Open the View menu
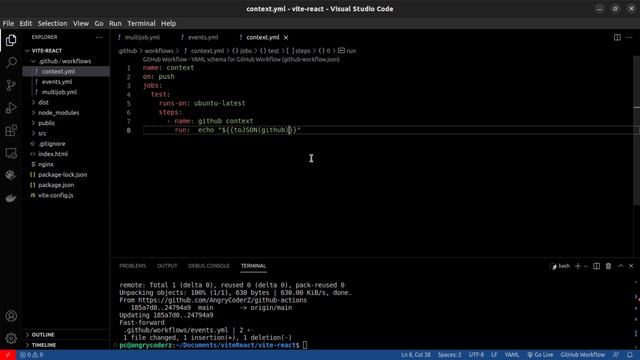Screen dimensions: 640x360 81,23
